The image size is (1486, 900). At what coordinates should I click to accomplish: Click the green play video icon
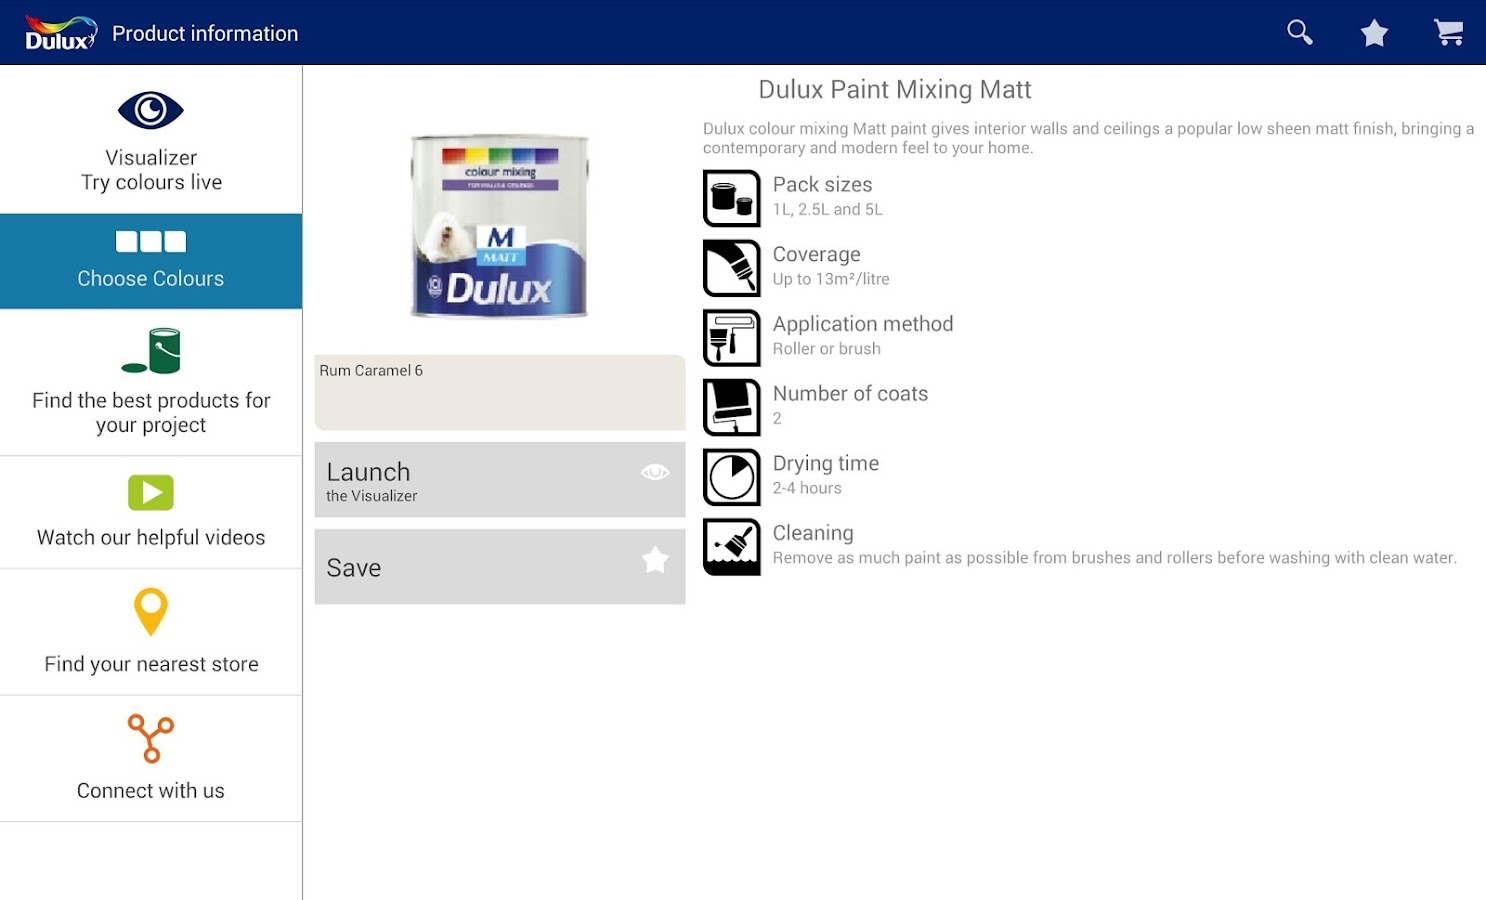tap(151, 492)
